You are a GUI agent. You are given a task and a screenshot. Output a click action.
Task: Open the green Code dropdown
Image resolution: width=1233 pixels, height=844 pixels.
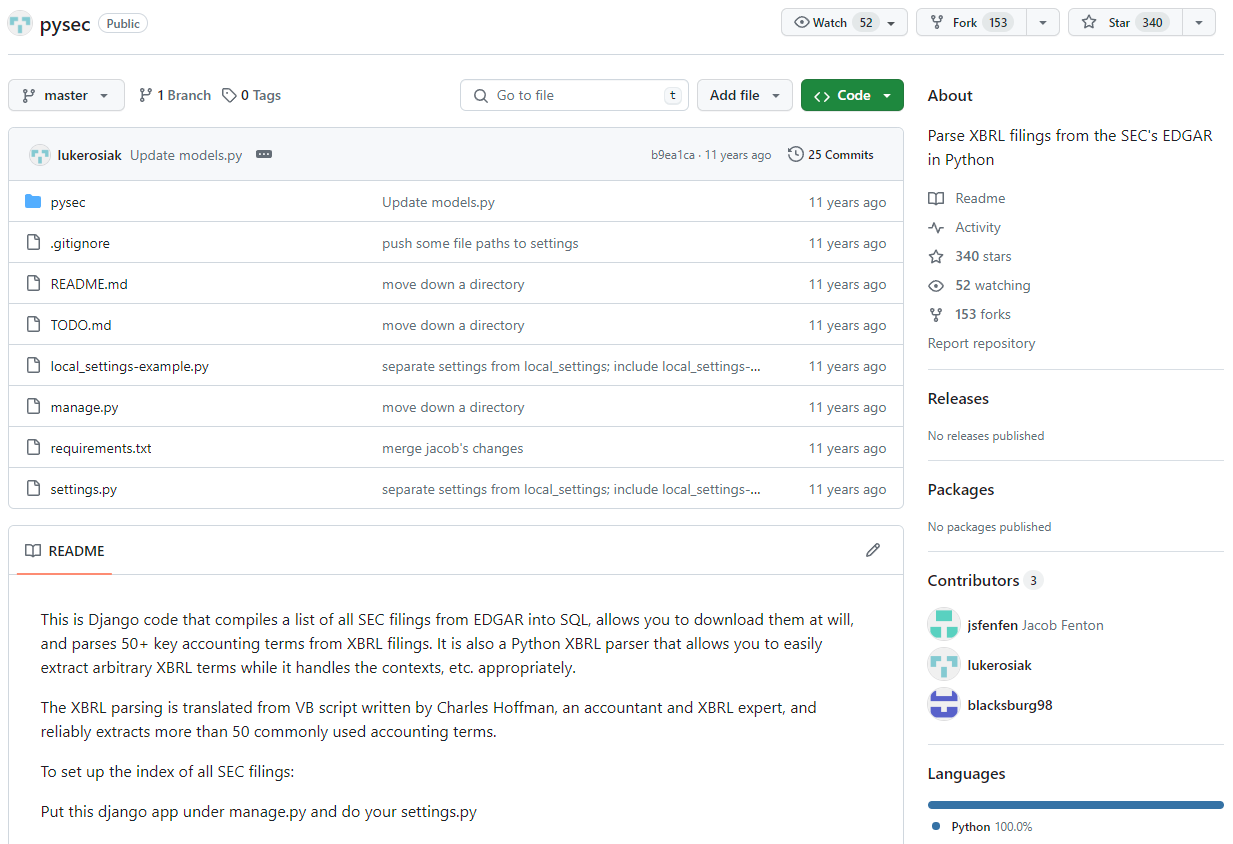coord(852,95)
